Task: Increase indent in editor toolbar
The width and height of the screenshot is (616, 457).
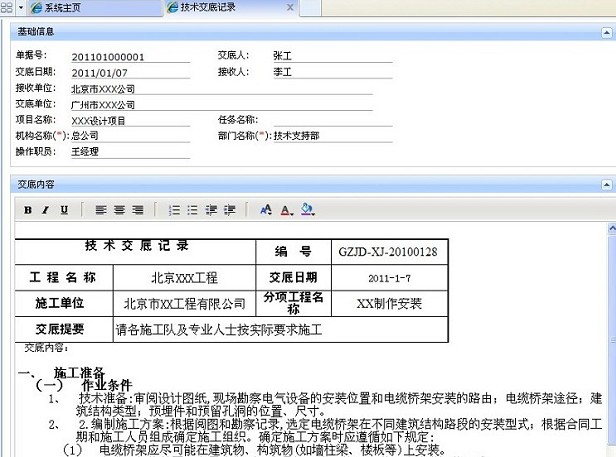Action: [230, 210]
